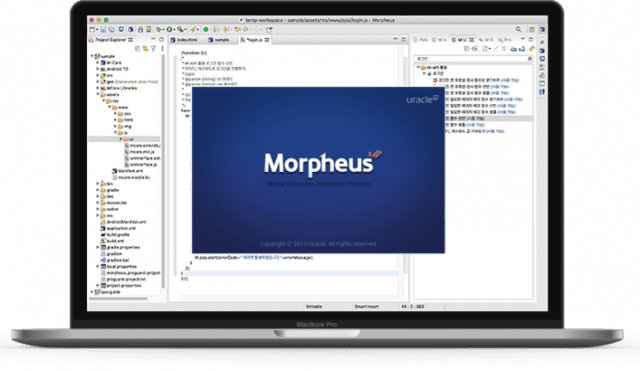Expand the src folder in project tree
Viewport: 640px width, 371px height.
click(x=98, y=76)
